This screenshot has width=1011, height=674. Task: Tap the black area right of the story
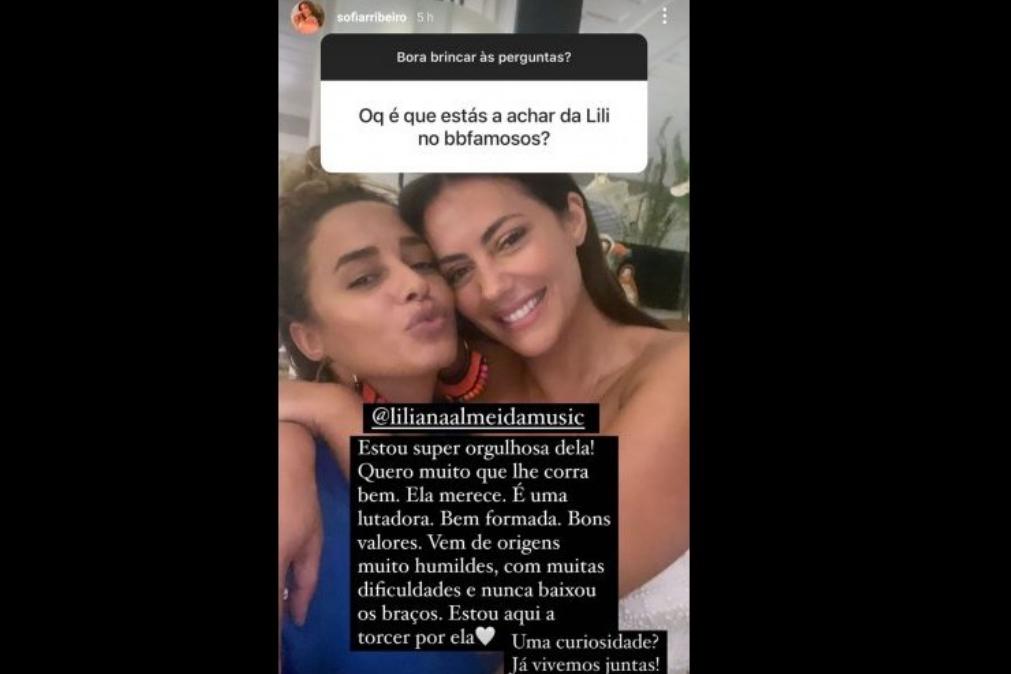[x=850, y=337]
